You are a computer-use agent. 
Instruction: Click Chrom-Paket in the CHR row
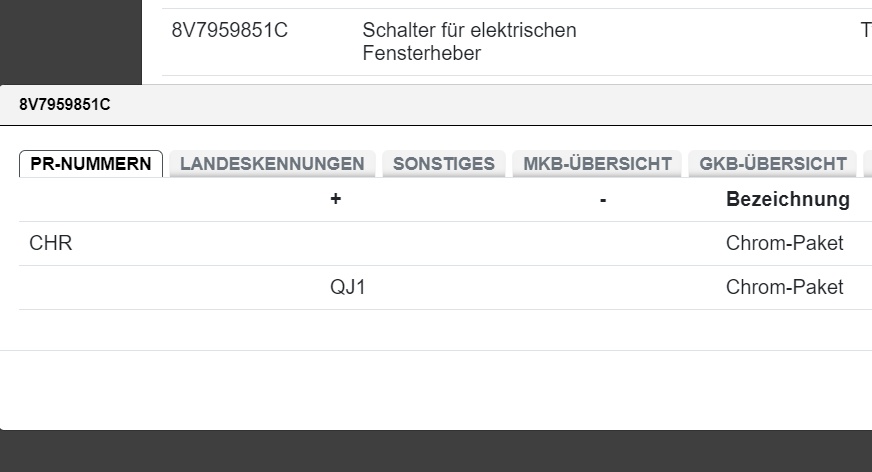(784, 243)
